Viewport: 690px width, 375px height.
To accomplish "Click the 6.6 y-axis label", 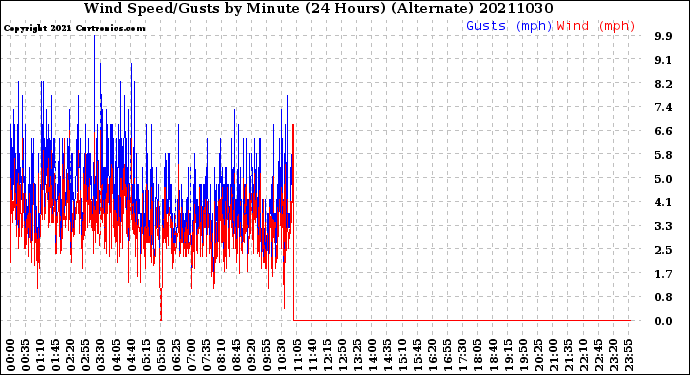I will click(663, 131).
